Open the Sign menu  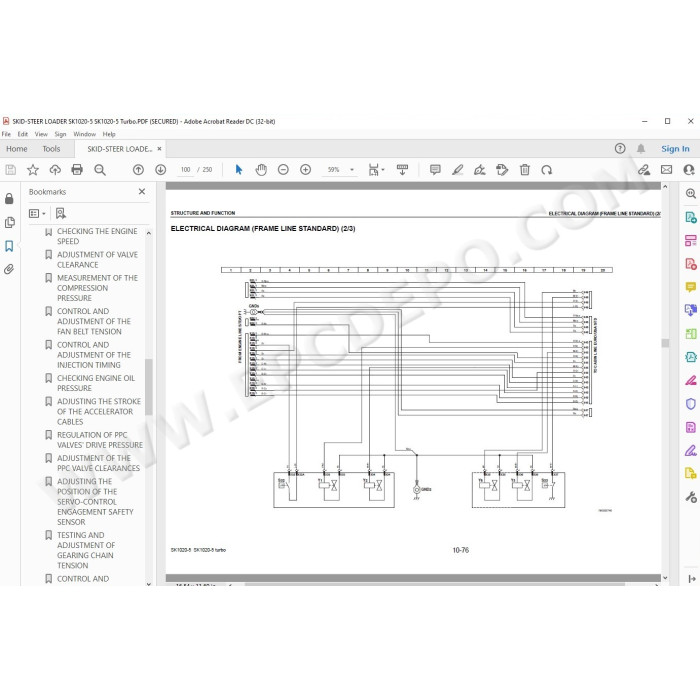click(60, 134)
